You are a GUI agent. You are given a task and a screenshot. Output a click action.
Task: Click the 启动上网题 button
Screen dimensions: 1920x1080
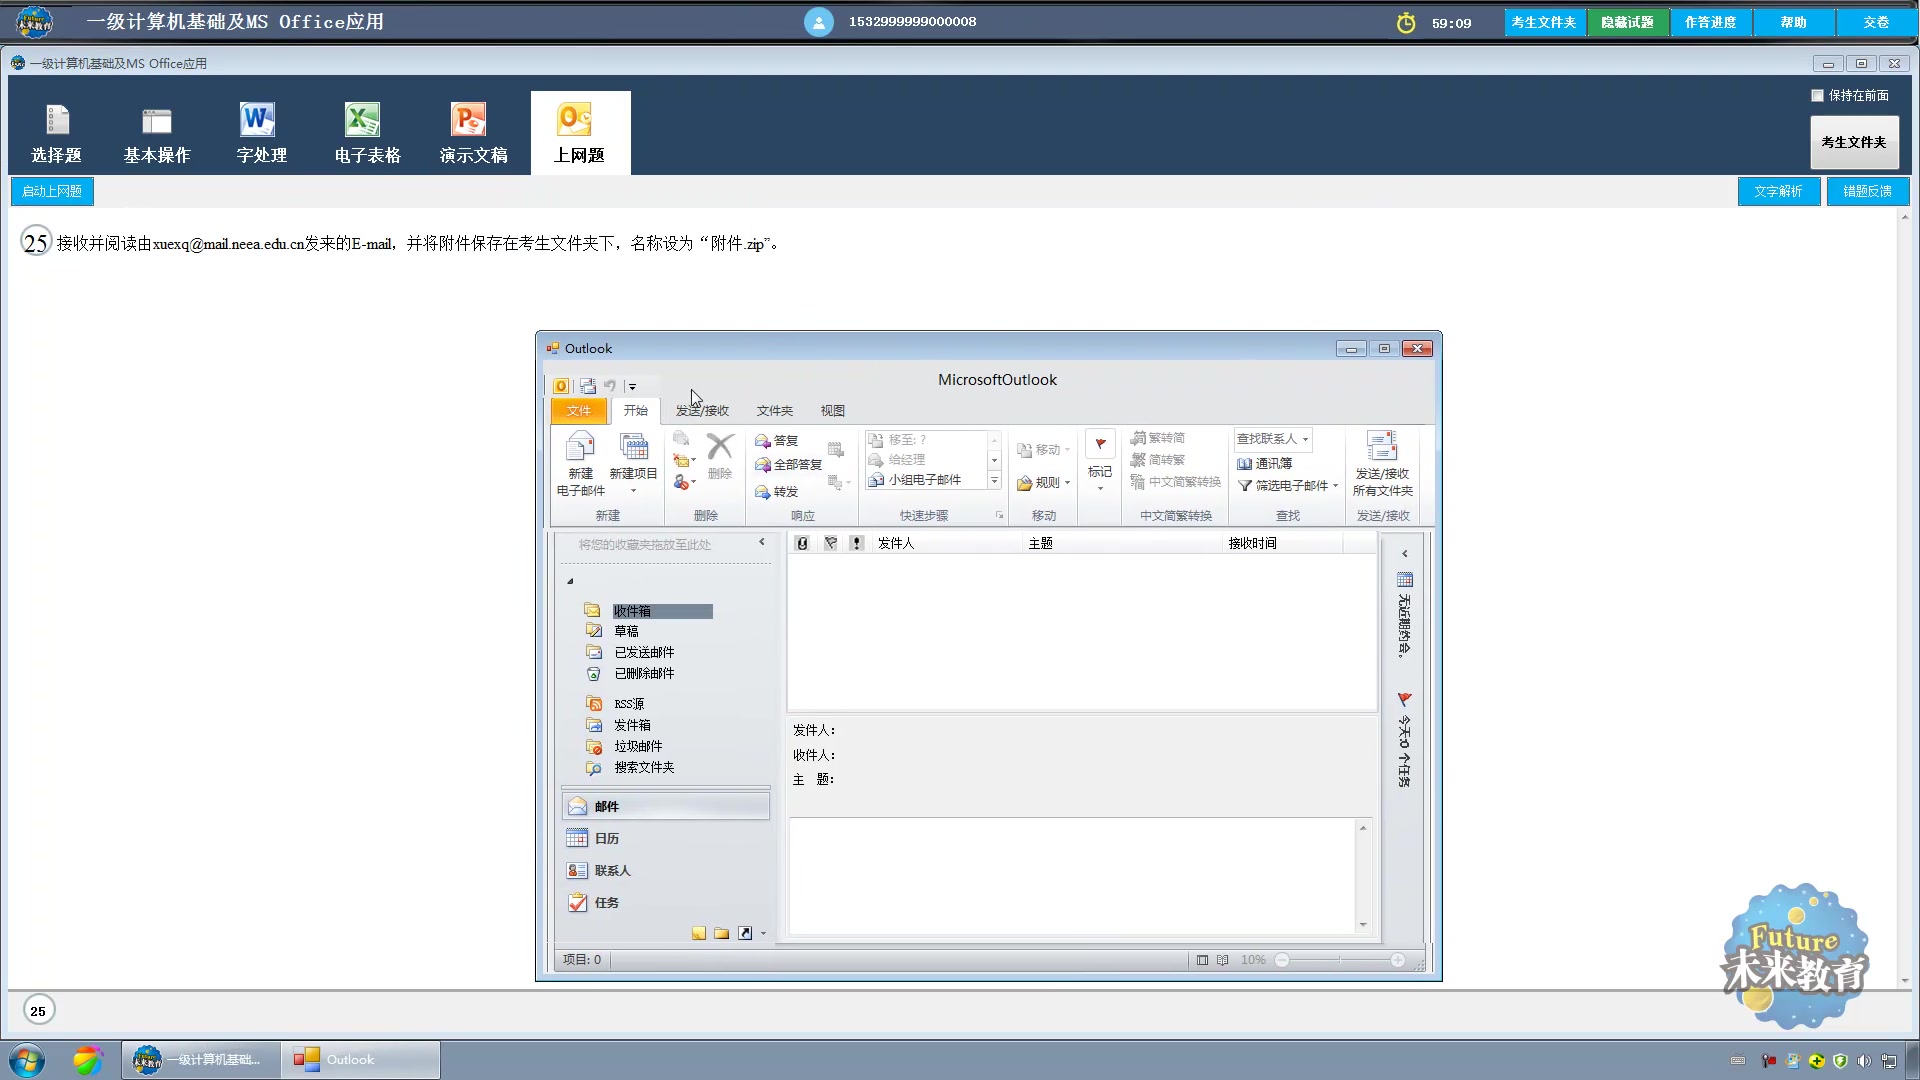pyautogui.click(x=52, y=191)
